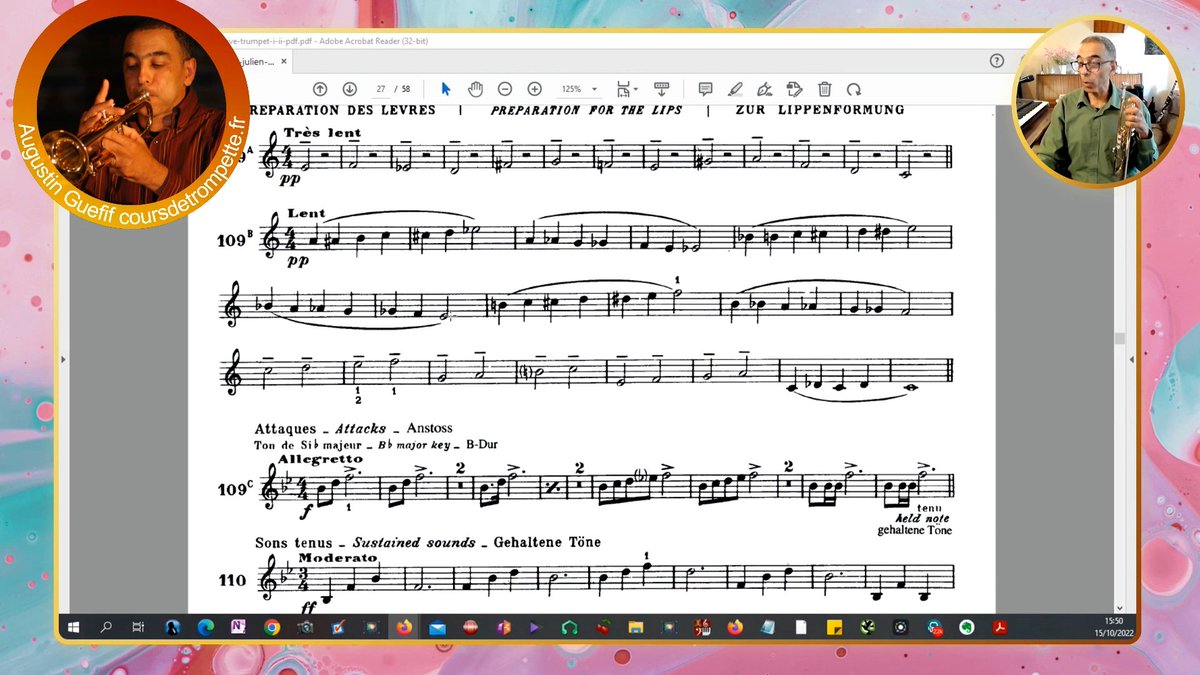The image size is (1200, 675).
Task: Select the highlighter pen tool
Action: coord(735,89)
